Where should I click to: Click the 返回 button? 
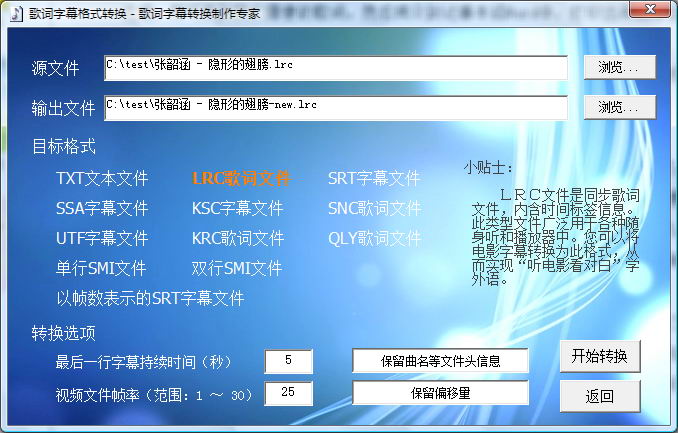click(599, 396)
